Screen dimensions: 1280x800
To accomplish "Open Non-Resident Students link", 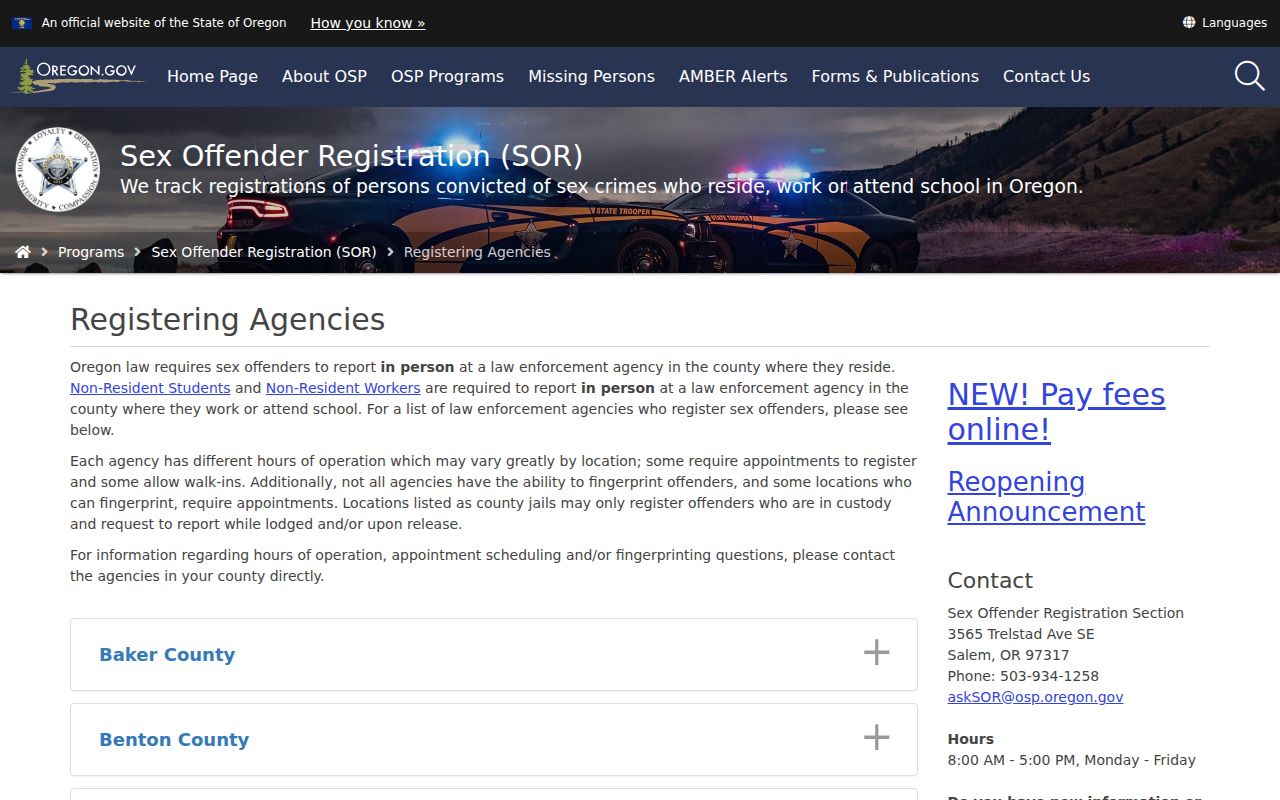I will [x=150, y=388].
